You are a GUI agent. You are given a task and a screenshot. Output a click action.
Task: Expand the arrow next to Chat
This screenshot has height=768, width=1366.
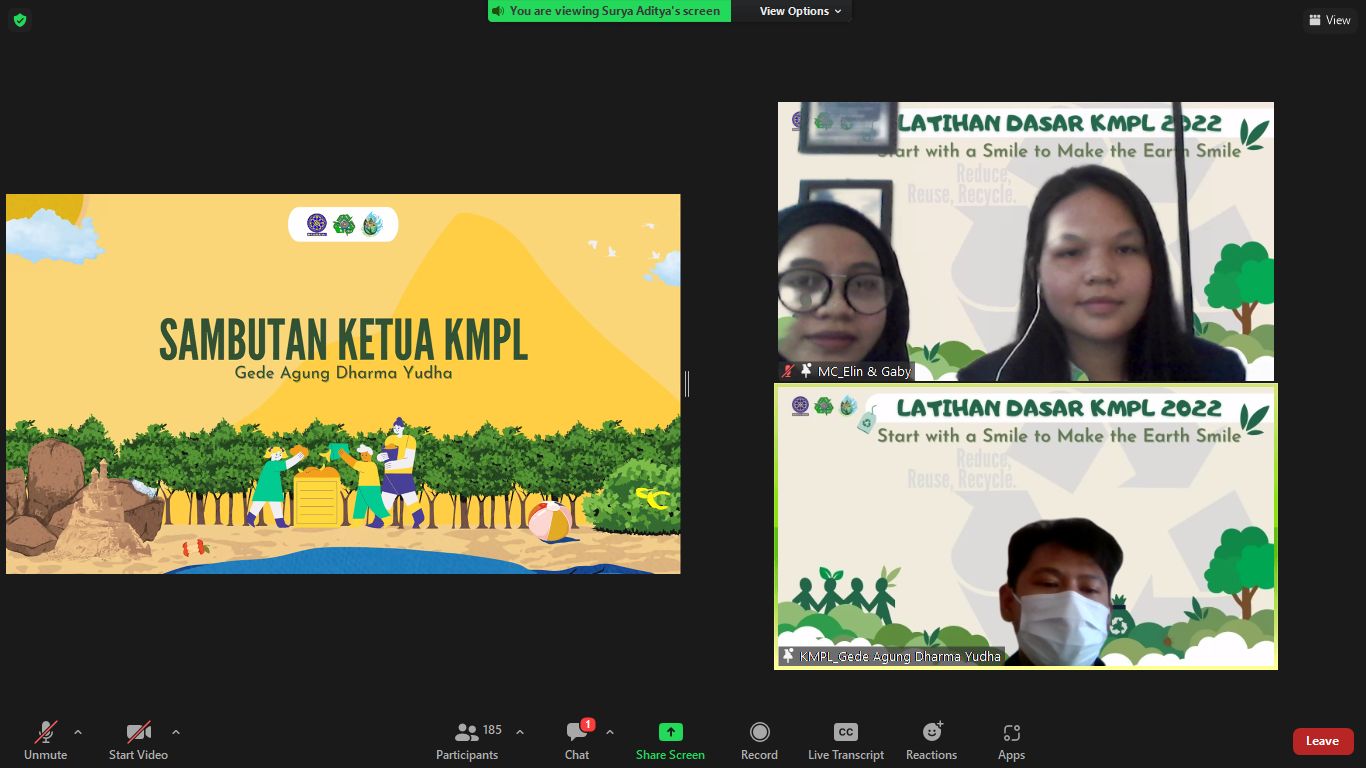610,732
